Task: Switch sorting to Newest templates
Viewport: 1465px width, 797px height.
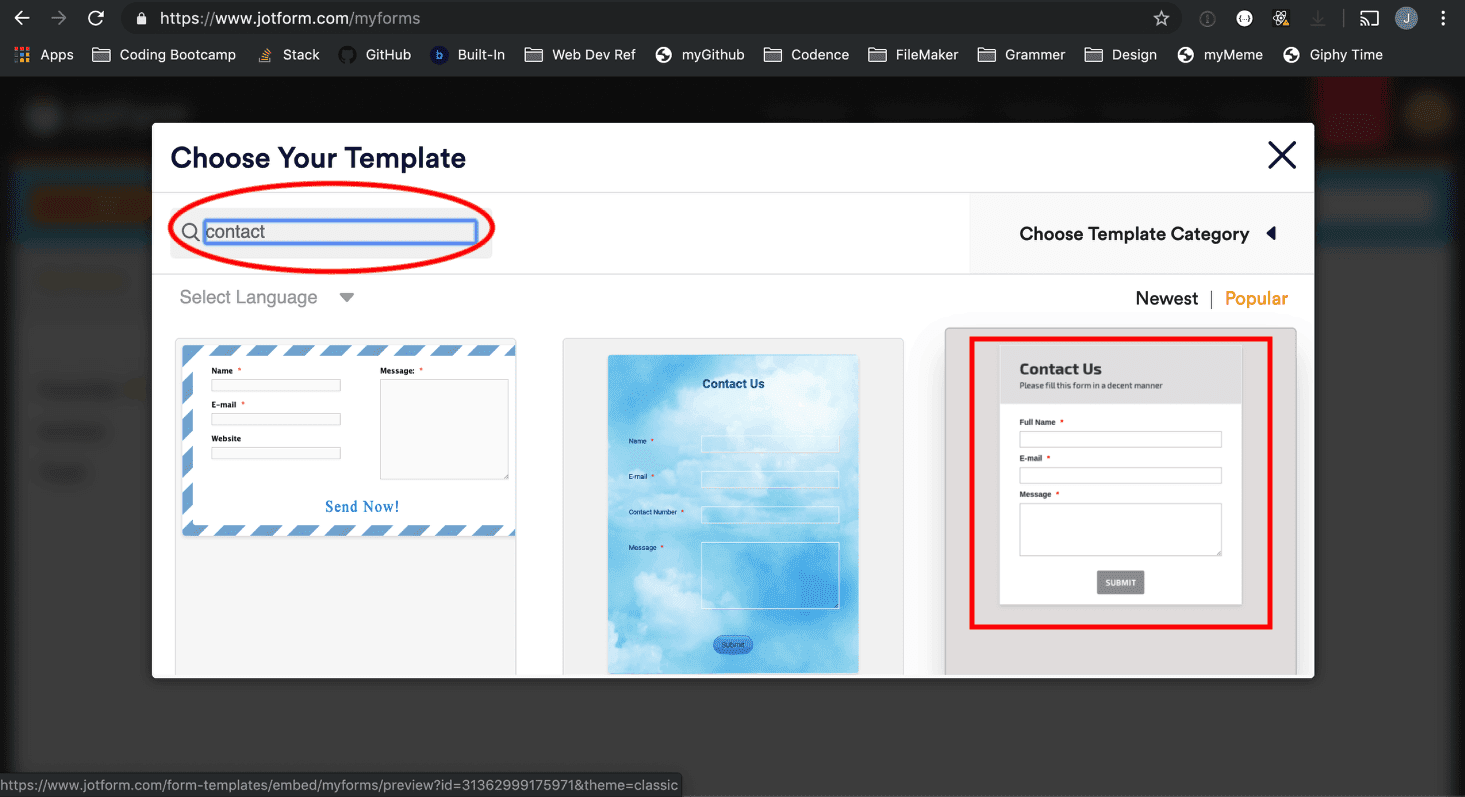Action: [x=1166, y=297]
